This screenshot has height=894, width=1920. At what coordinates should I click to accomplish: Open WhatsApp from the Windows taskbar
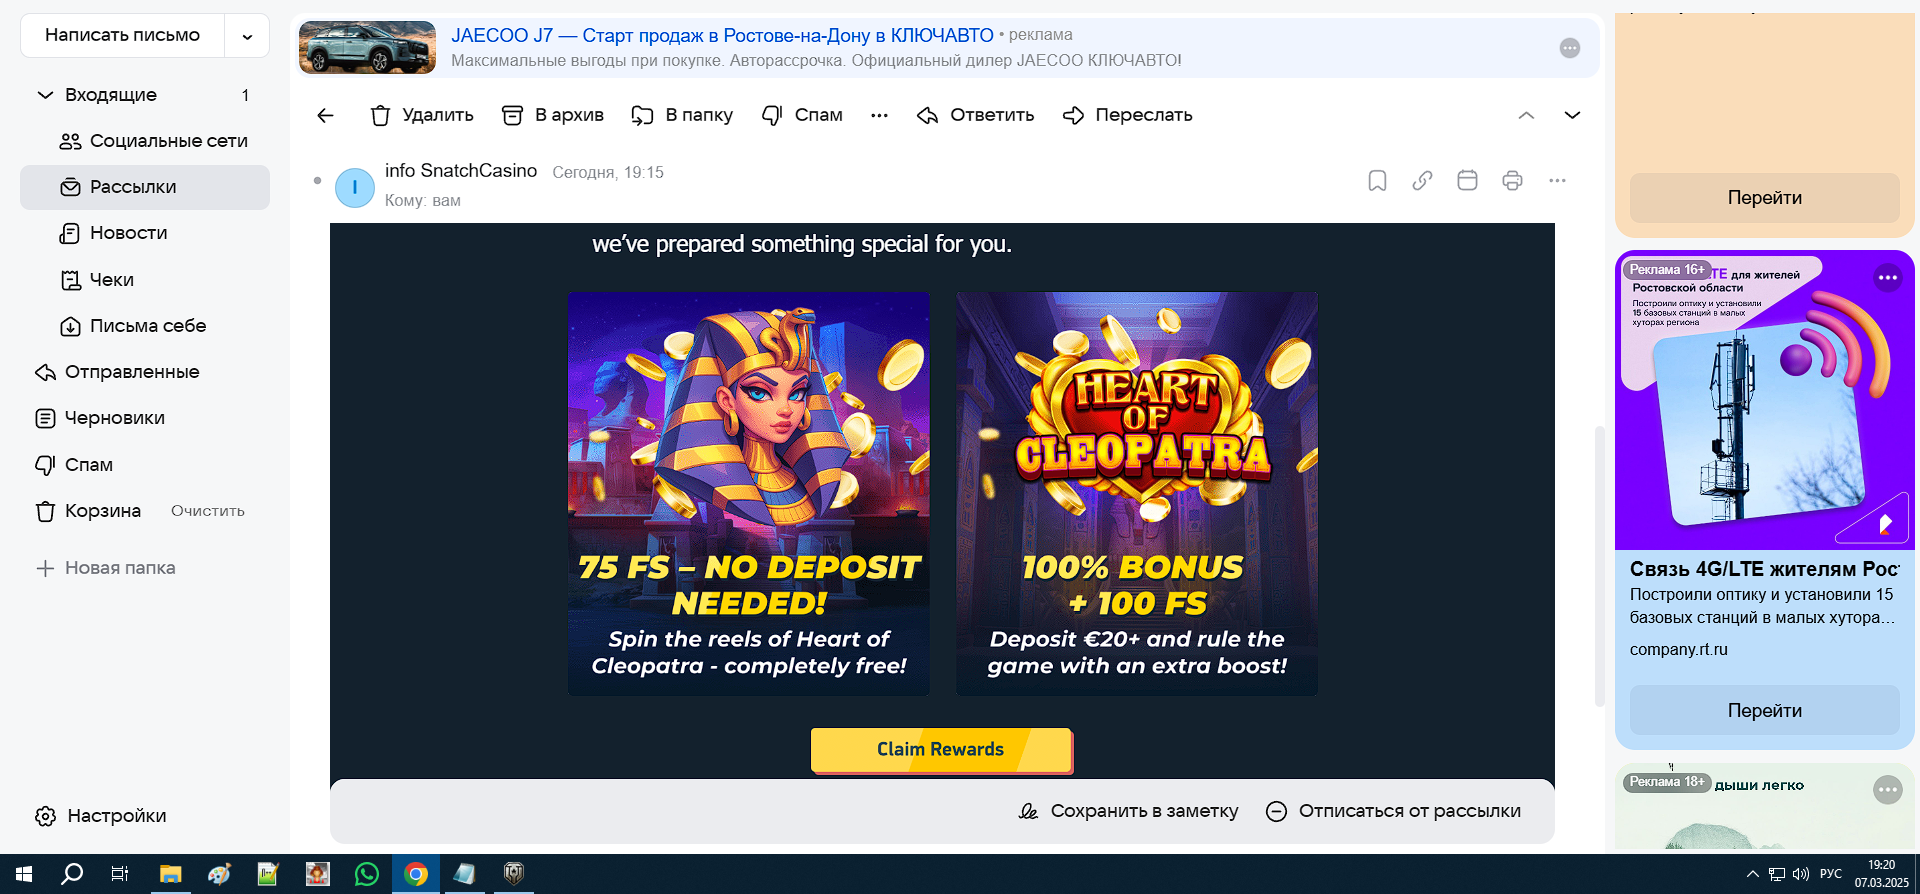coord(367,874)
